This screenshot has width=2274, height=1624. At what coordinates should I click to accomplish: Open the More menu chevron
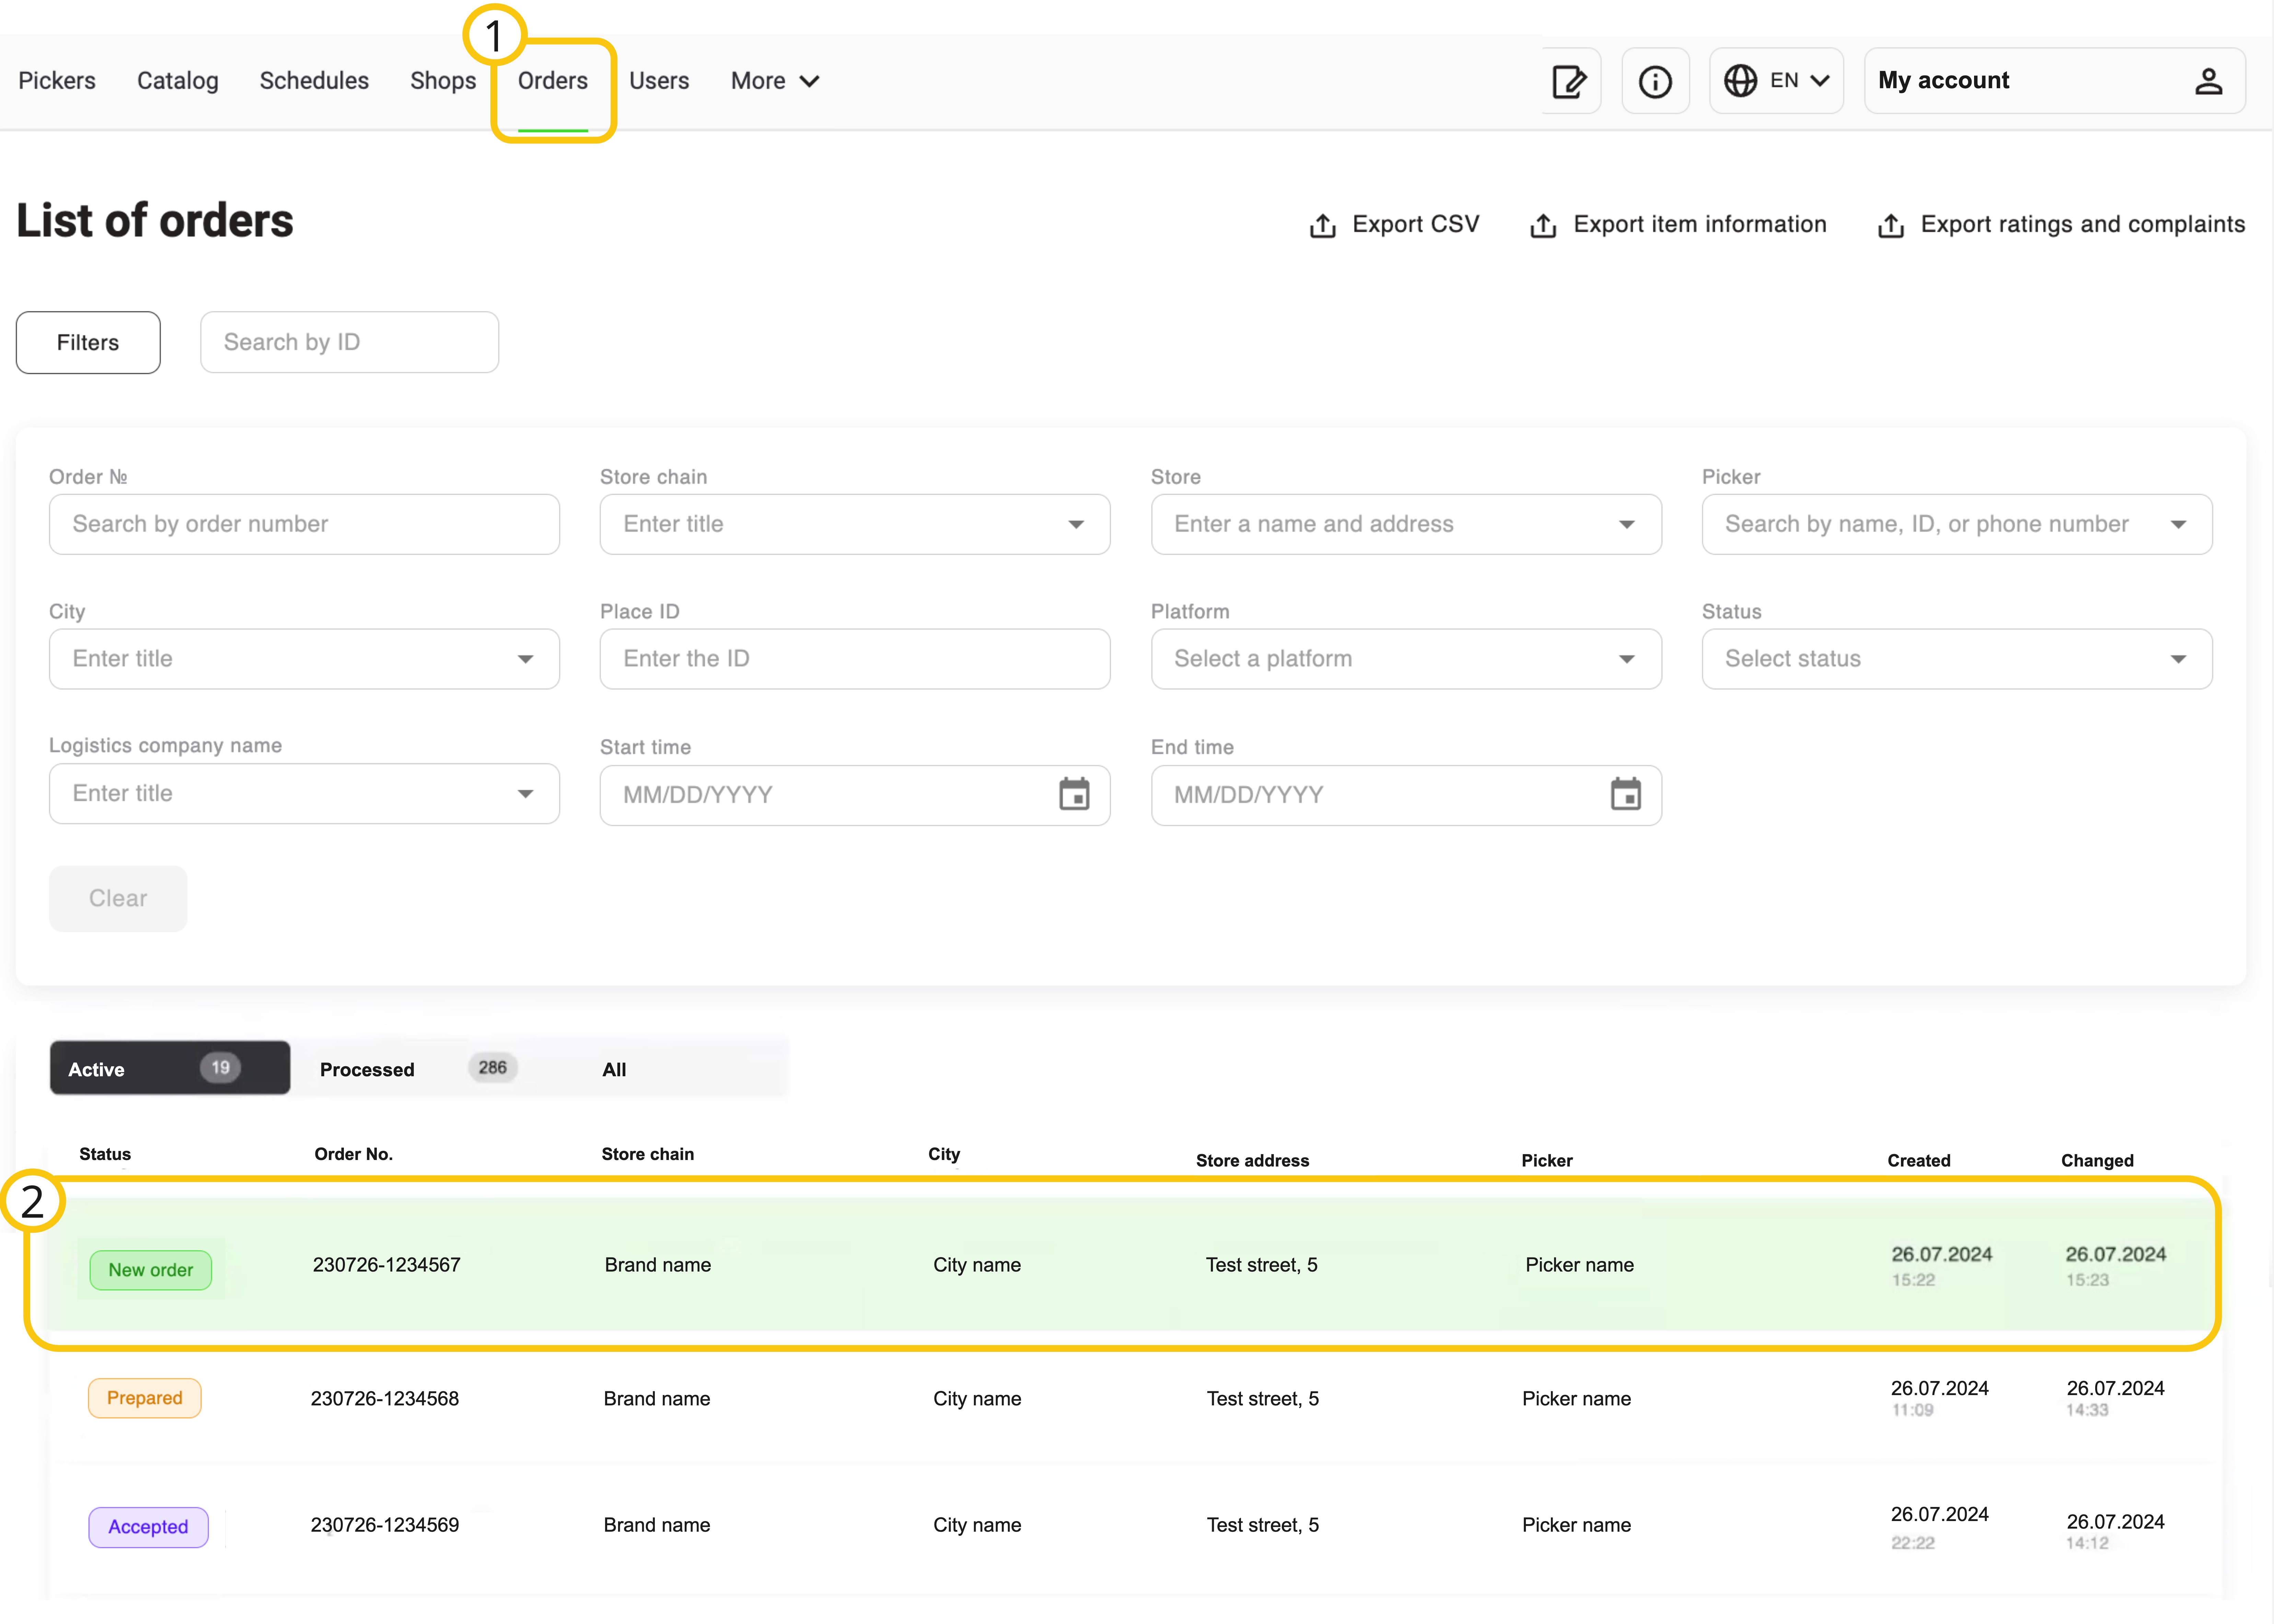[810, 81]
